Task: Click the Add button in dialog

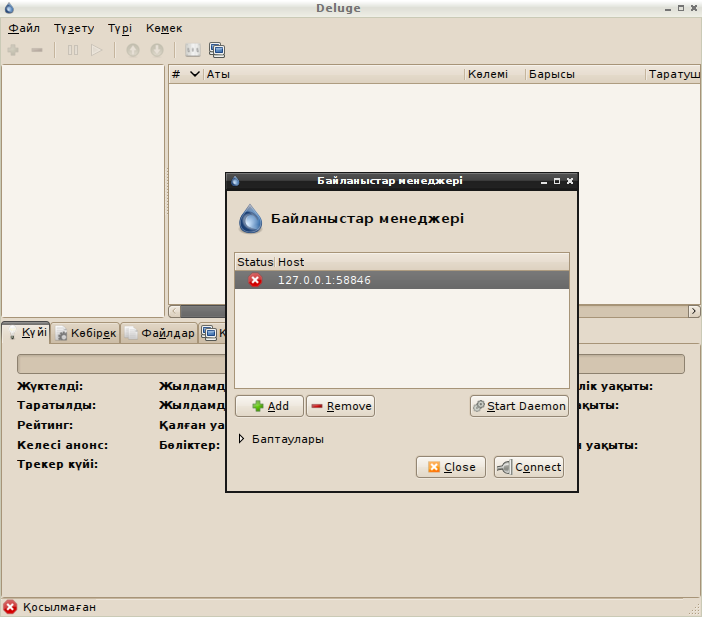Action: [270, 406]
